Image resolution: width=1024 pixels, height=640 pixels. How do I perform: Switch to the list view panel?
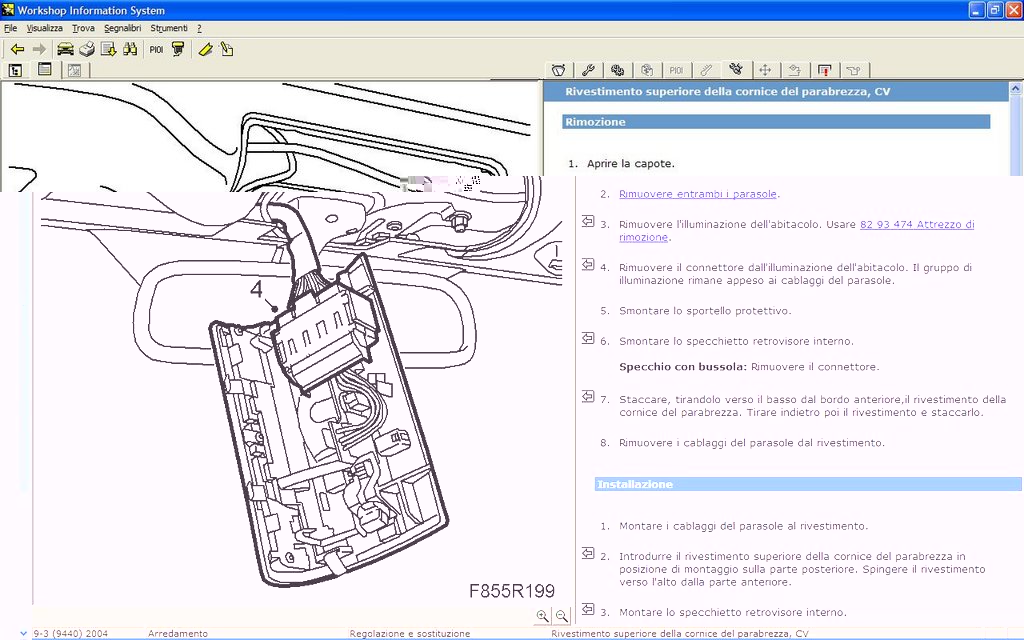click(x=45, y=70)
